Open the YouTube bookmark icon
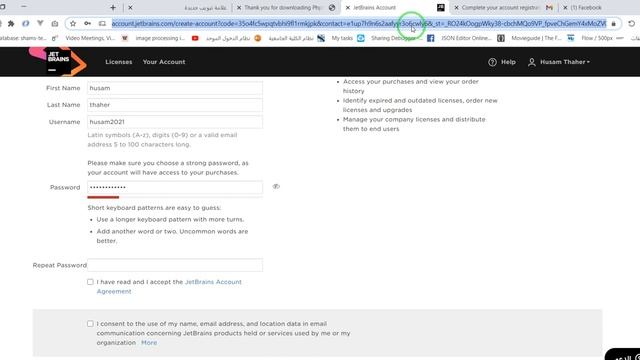640x360 pixels. point(195,38)
